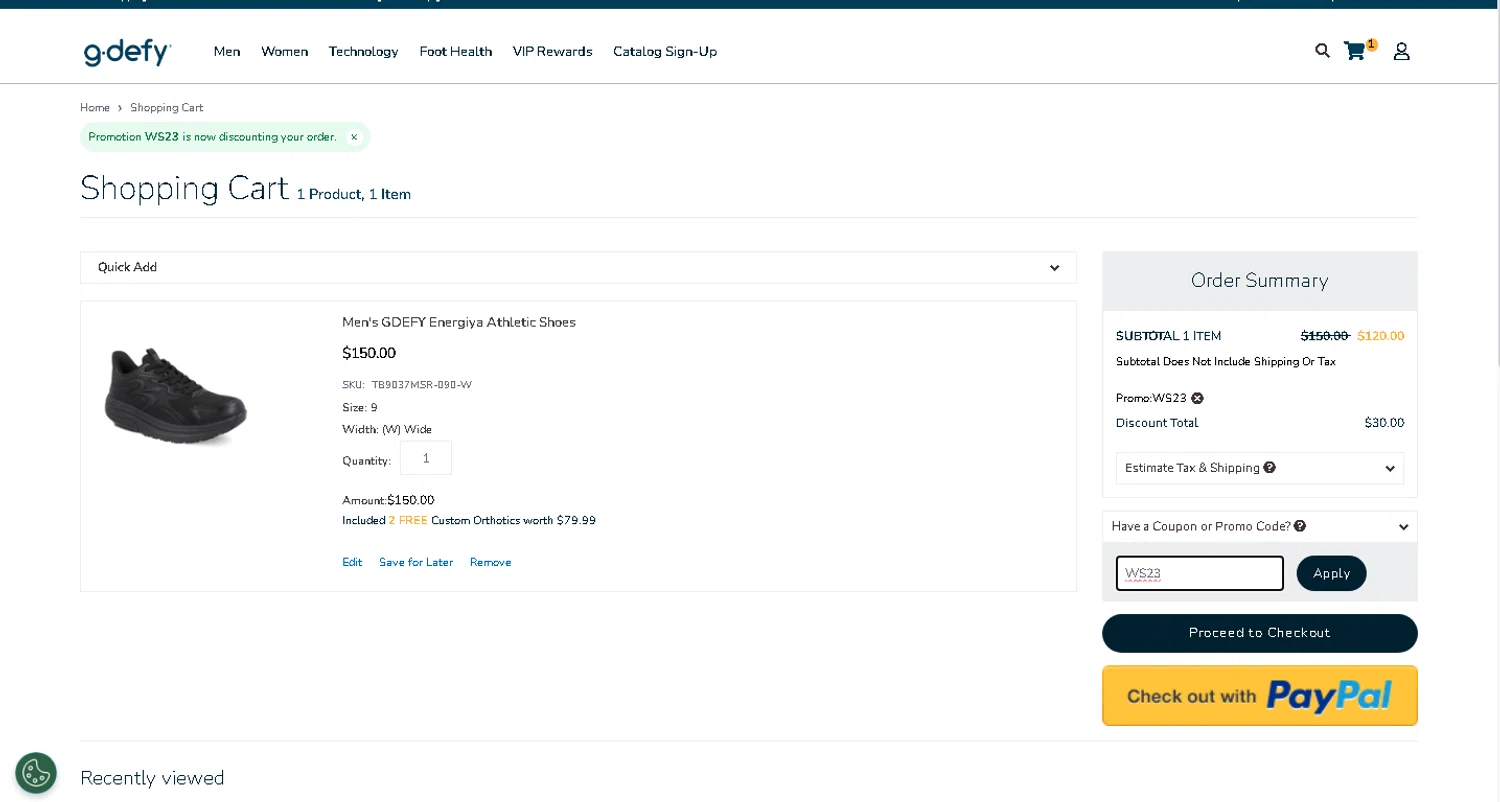Show Estimate Tax & Shipping help icon
The width and height of the screenshot is (1500, 802).
tap(1269, 467)
